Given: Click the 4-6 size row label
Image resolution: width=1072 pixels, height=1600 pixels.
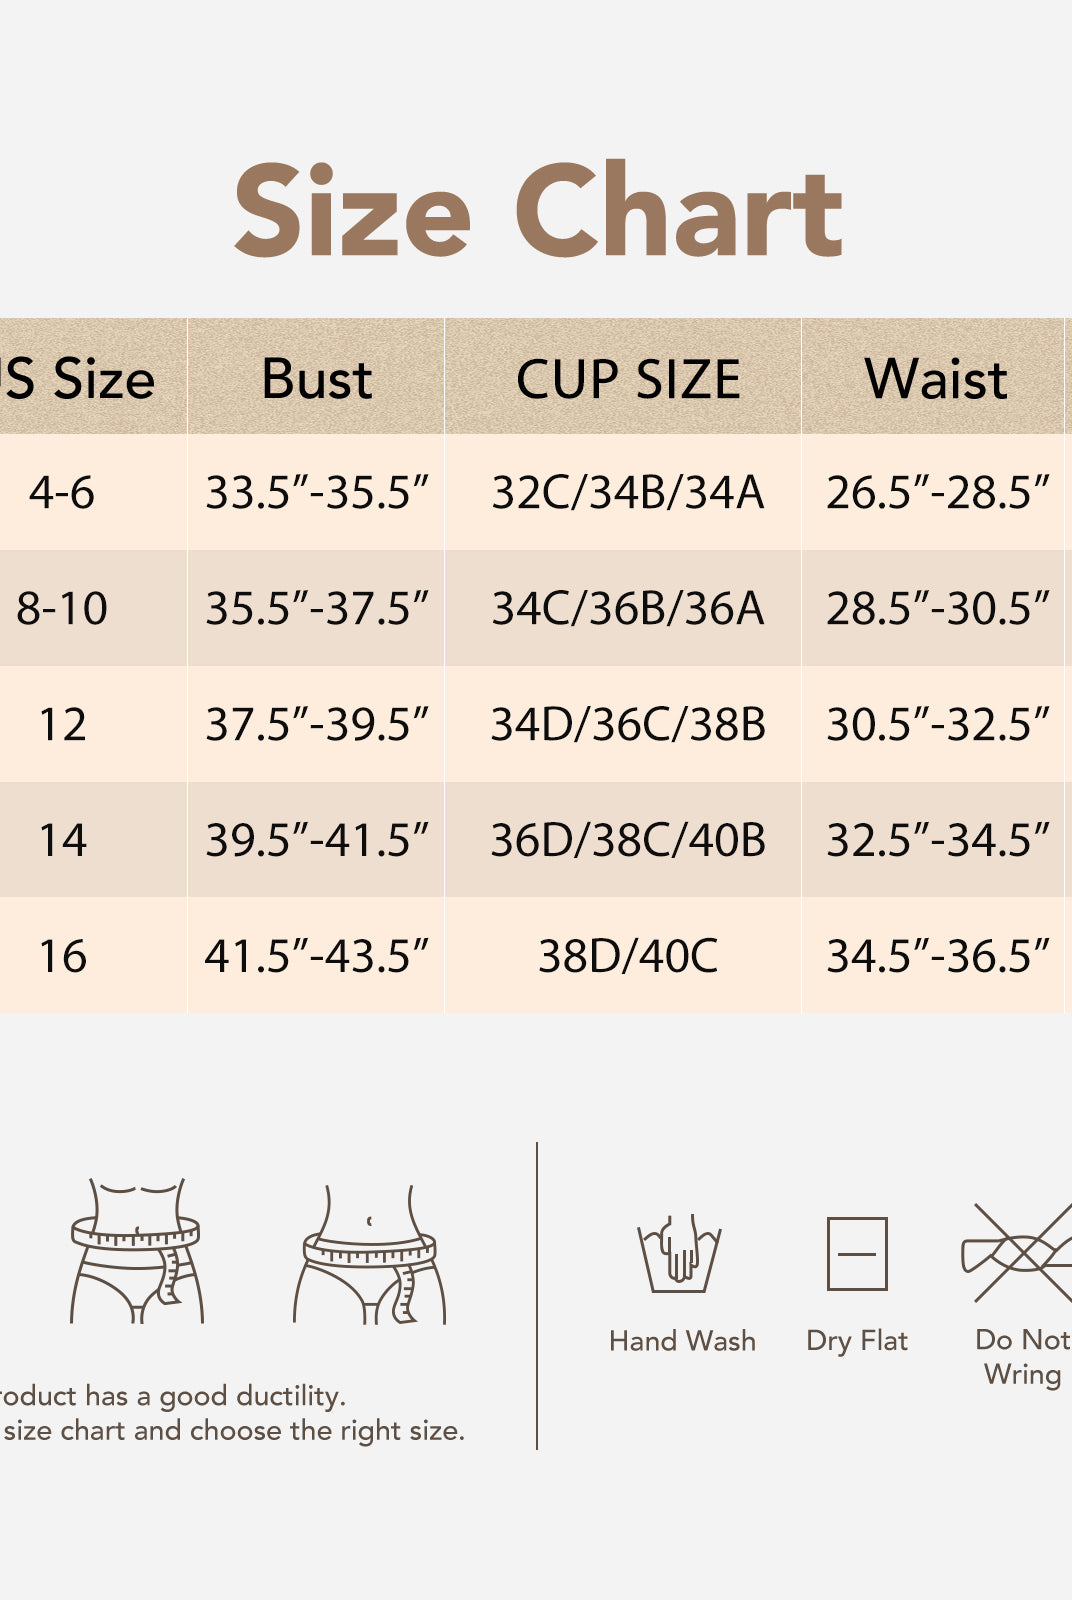Looking at the screenshot, I should tap(62, 493).
